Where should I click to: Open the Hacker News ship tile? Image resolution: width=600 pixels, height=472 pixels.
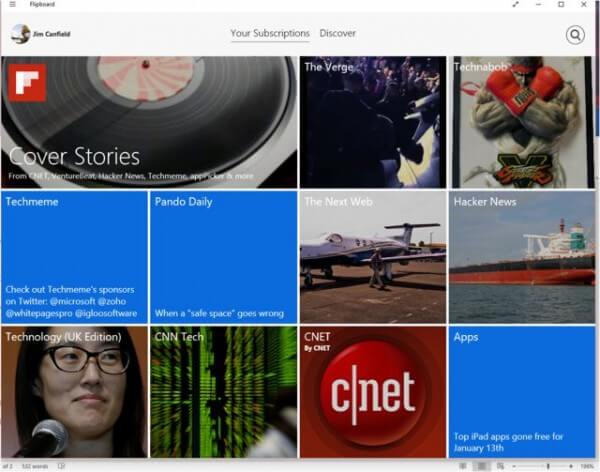click(x=522, y=257)
